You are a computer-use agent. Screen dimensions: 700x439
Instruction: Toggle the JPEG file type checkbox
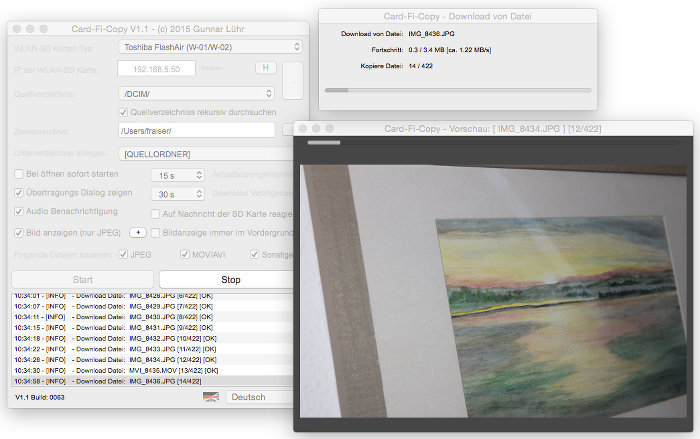123,254
